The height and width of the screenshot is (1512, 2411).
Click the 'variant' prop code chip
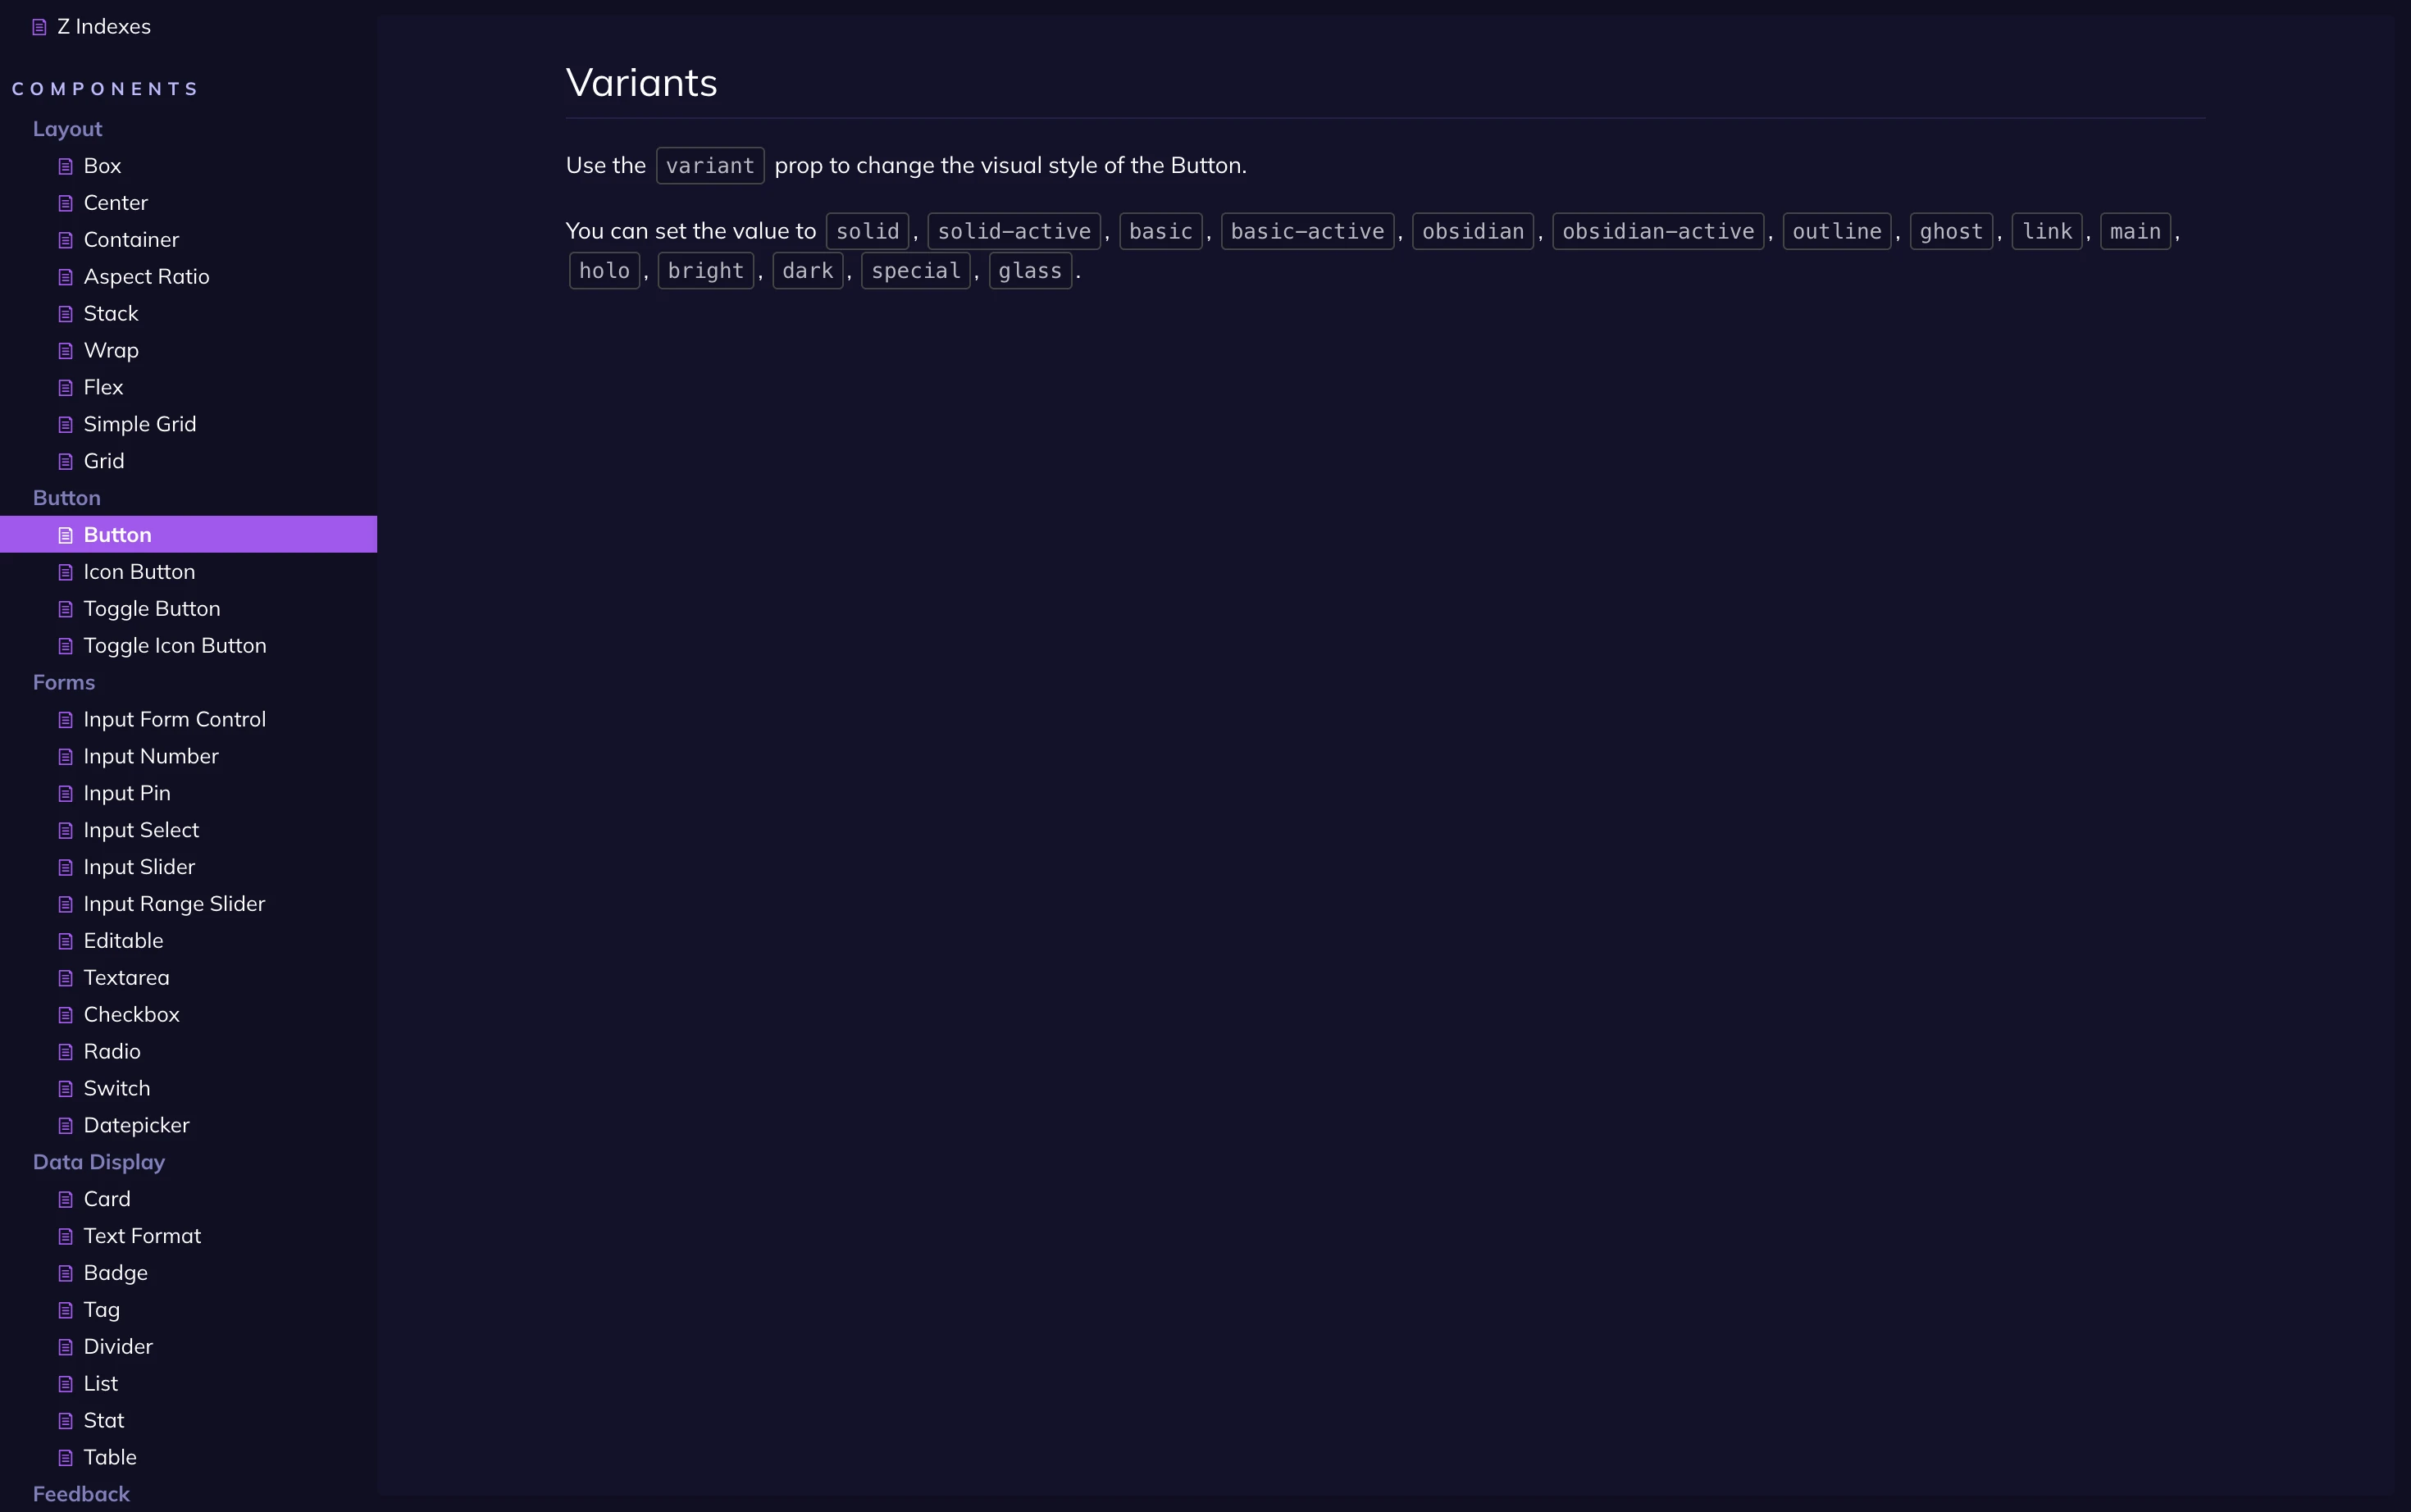point(710,166)
